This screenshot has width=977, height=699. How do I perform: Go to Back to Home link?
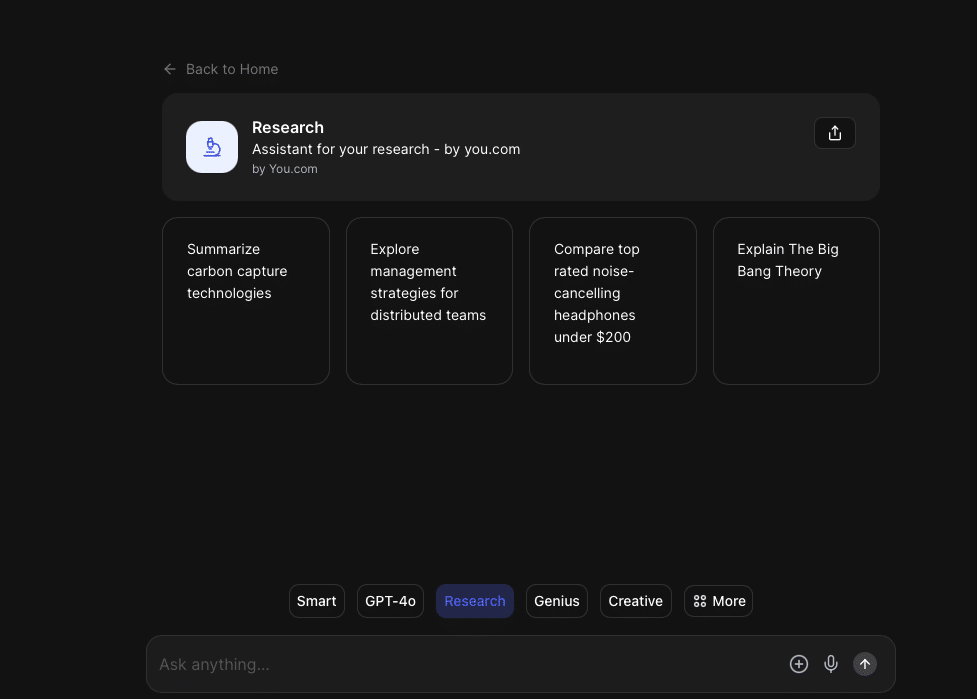click(x=232, y=69)
